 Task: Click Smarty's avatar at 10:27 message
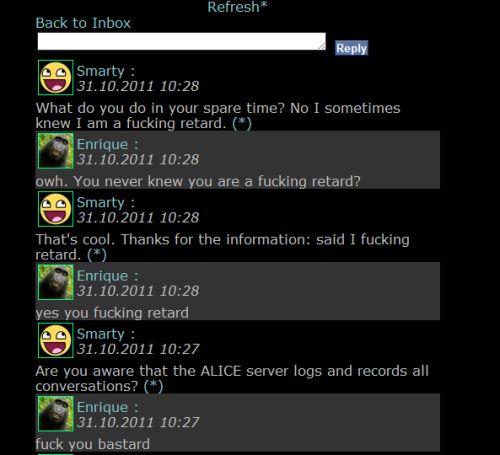point(56,340)
